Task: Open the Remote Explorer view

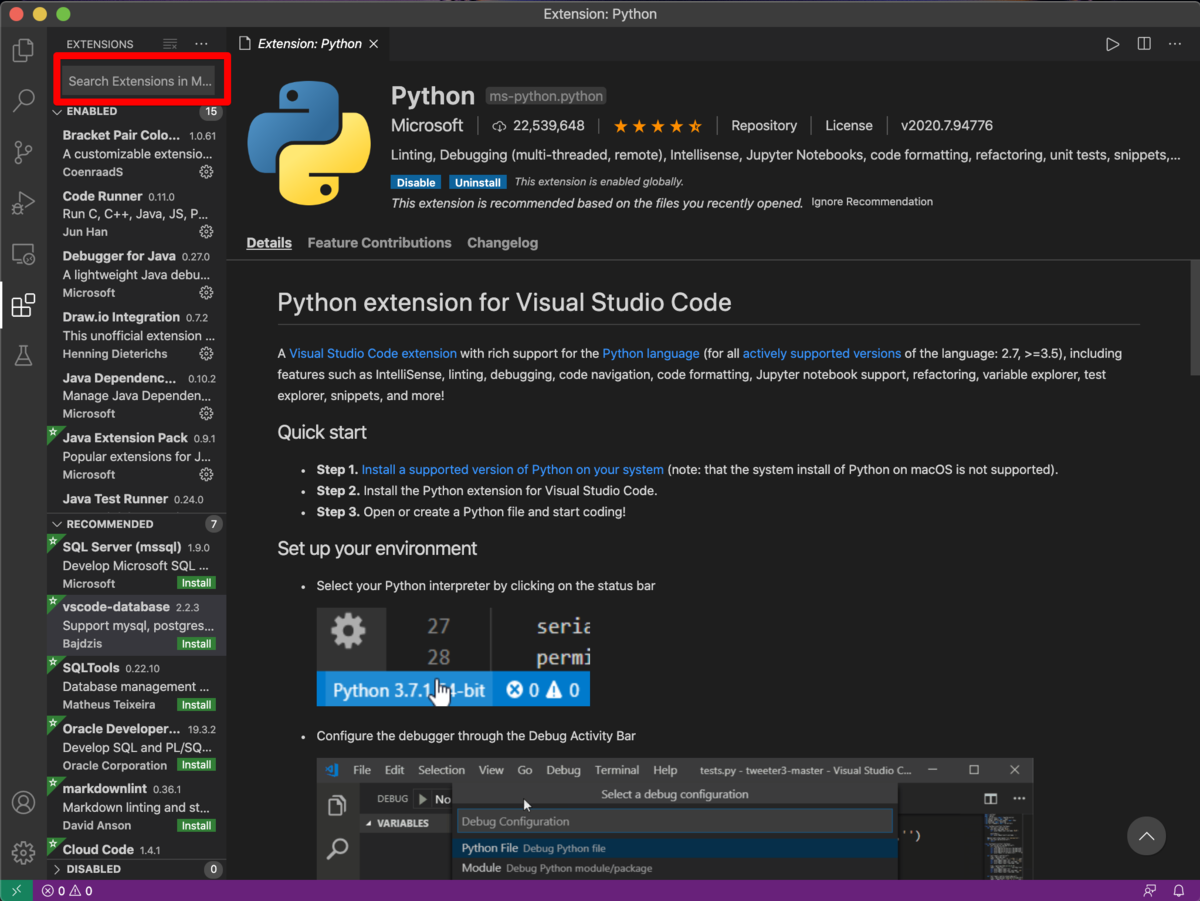Action: coord(23,255)
